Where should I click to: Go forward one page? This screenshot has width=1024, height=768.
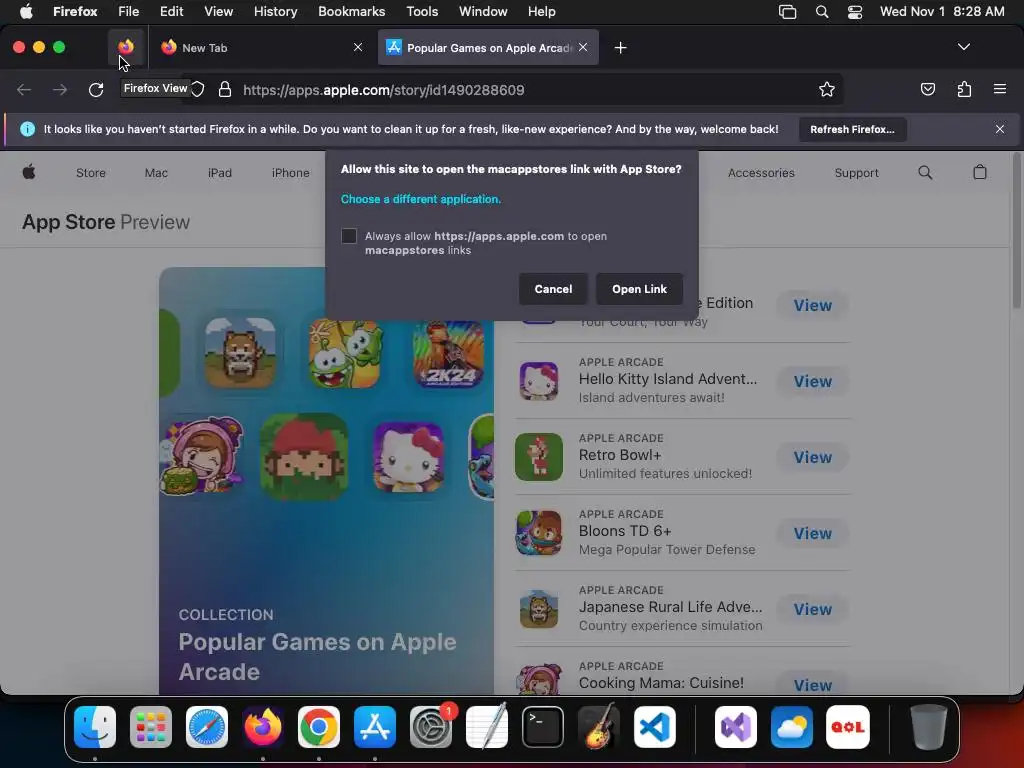point(60,89)
